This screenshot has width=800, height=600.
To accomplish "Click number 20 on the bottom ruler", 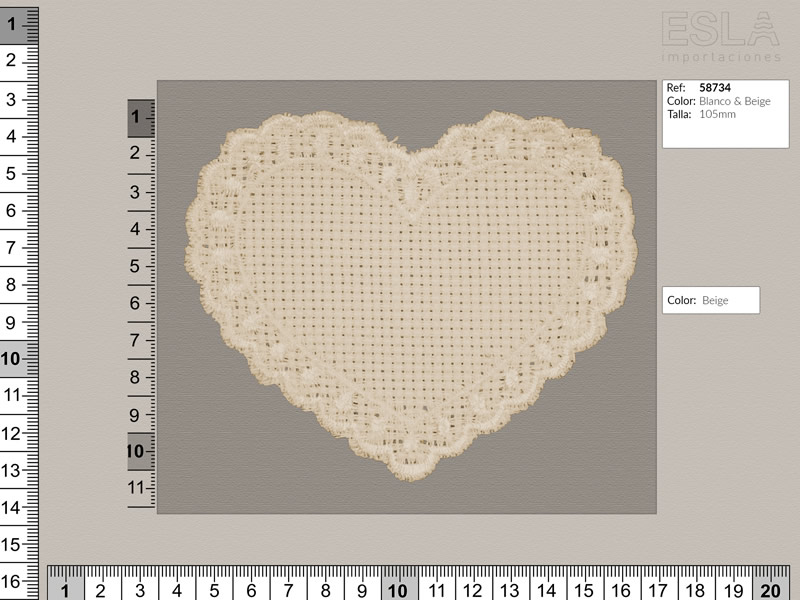I will pyautogui.click(x=770, y=591).
